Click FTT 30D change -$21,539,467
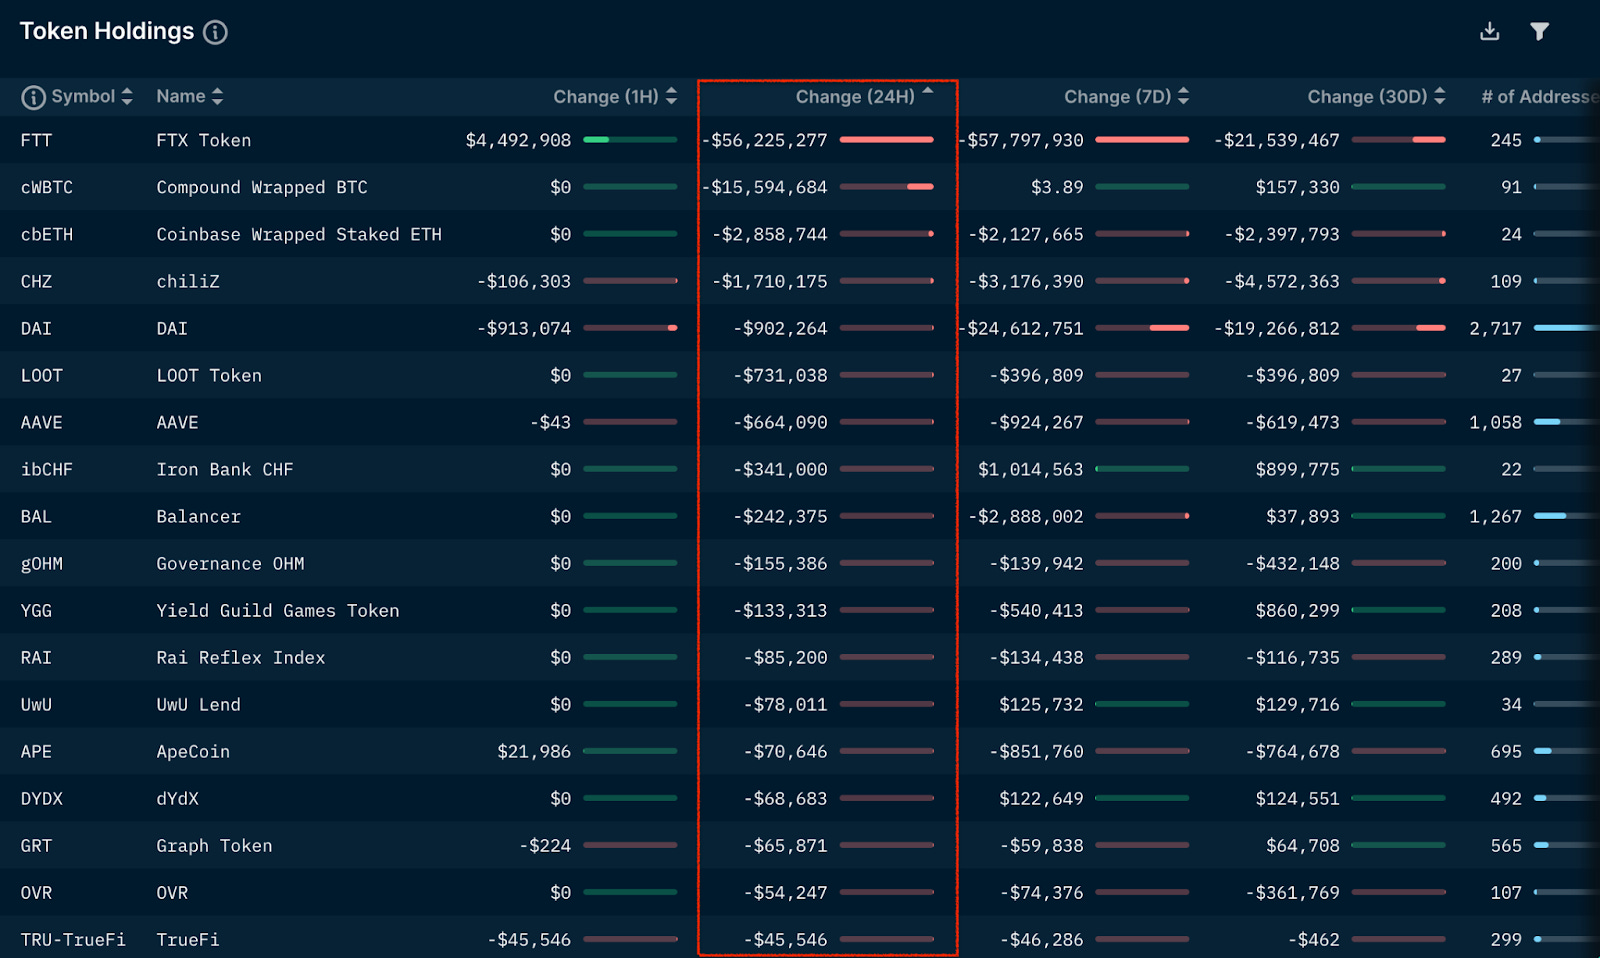The width and height of the screenshot is (1600, 958). click(x=1277, y=140)
